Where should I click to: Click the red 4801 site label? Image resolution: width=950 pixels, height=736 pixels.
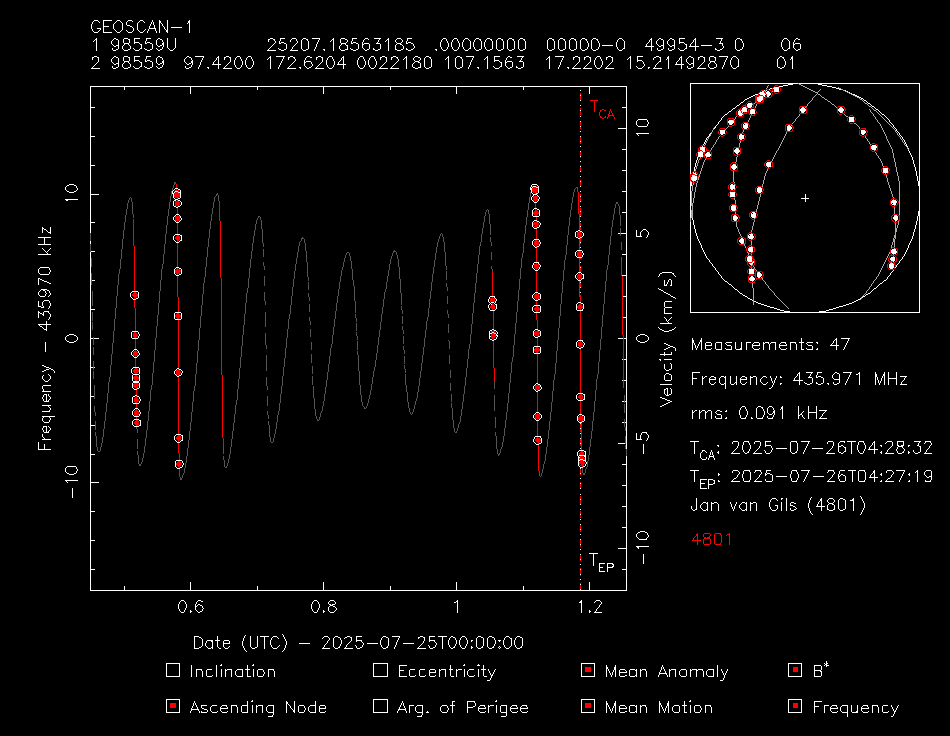tap(711, 539)
